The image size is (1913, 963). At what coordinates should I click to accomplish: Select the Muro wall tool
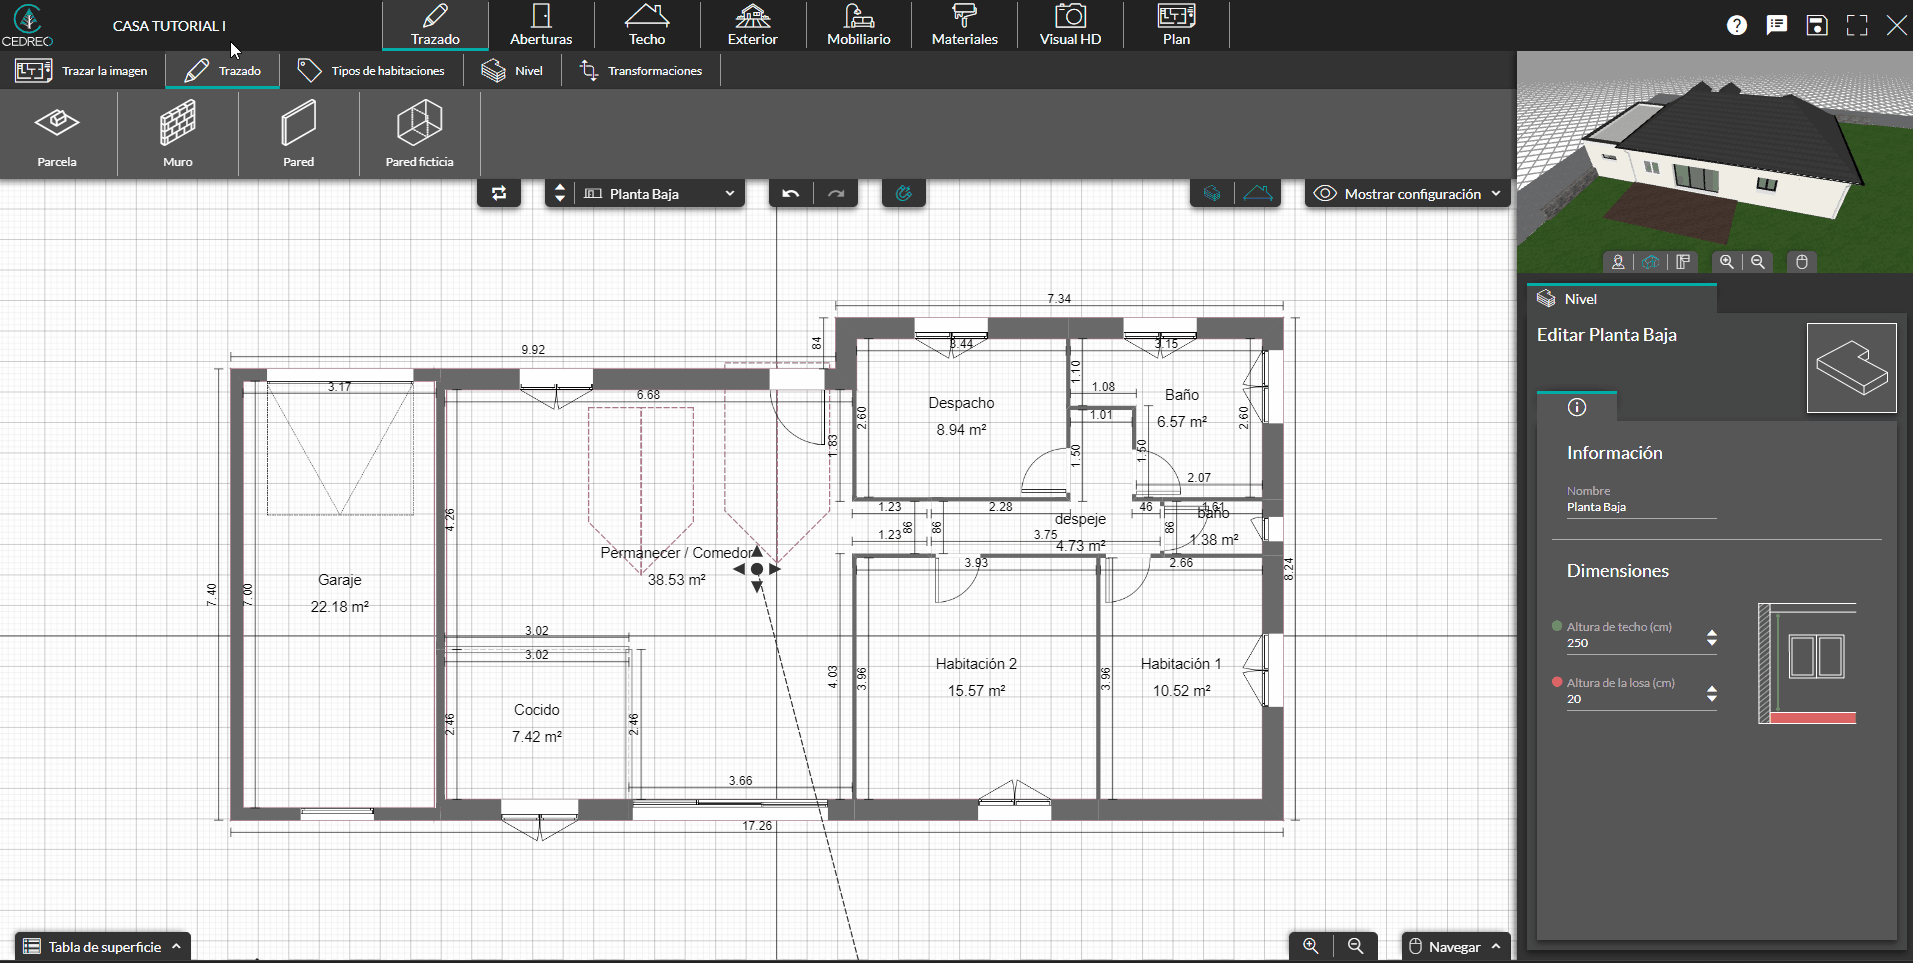[178, 133]
